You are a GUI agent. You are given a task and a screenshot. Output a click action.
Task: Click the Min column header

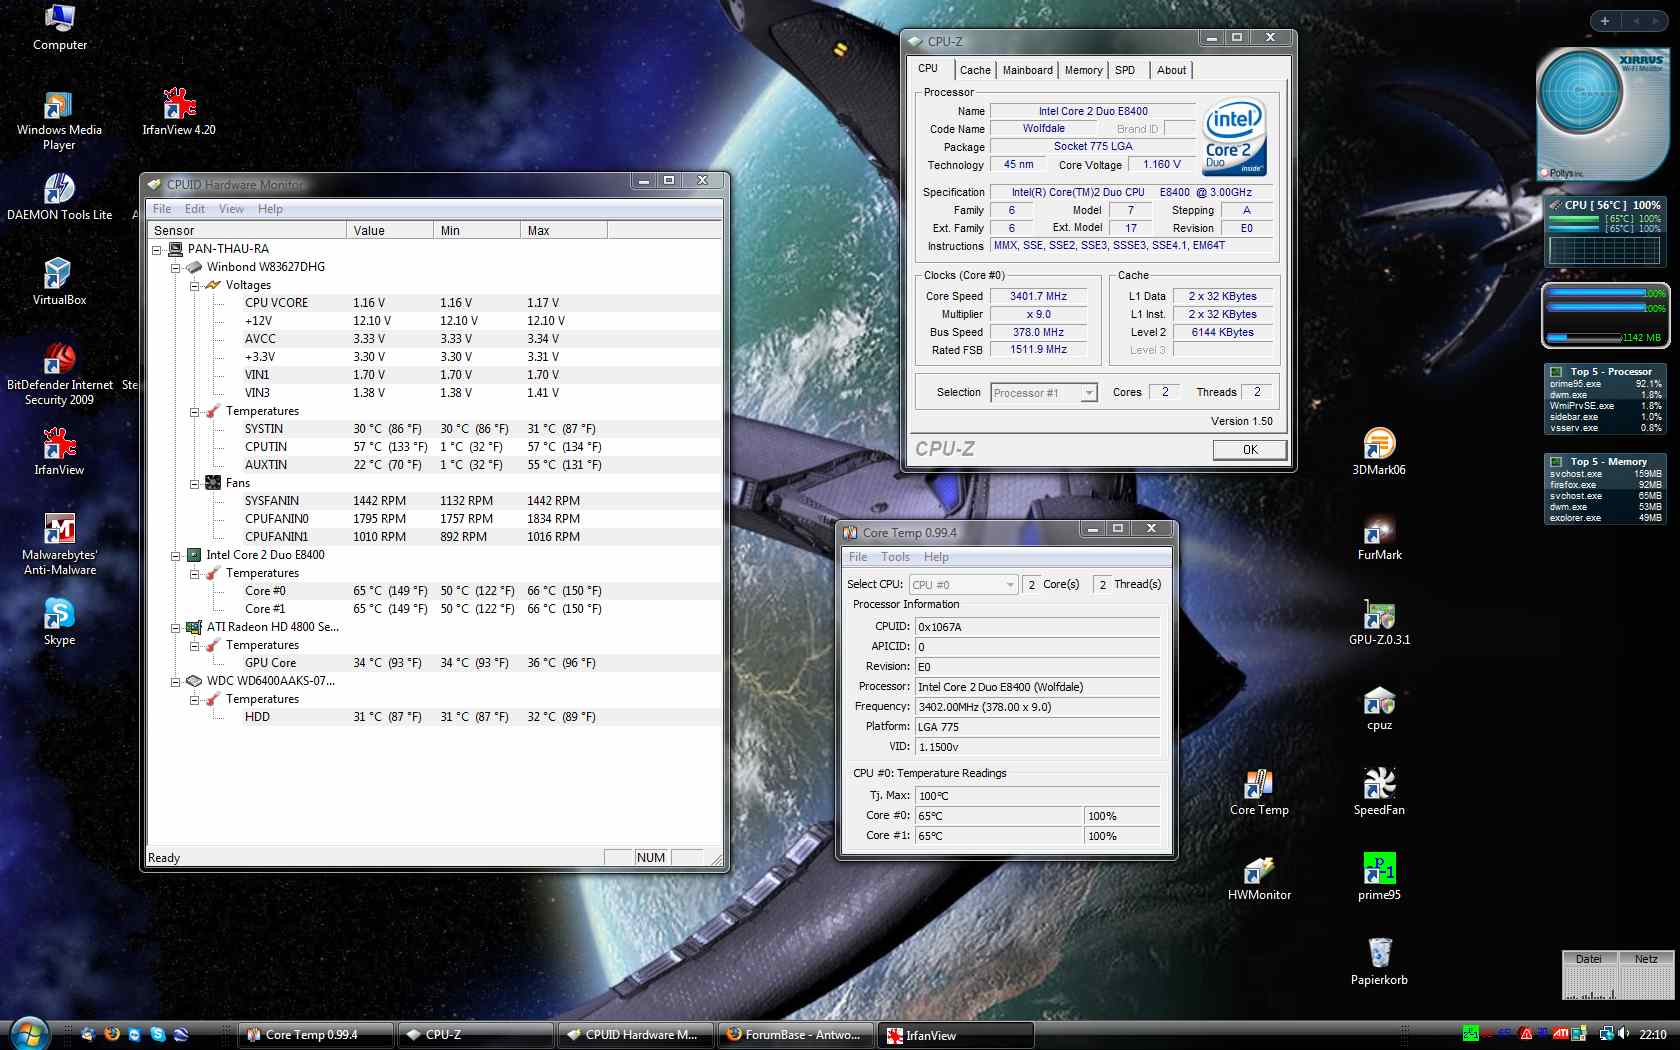(x=477, y=230)
